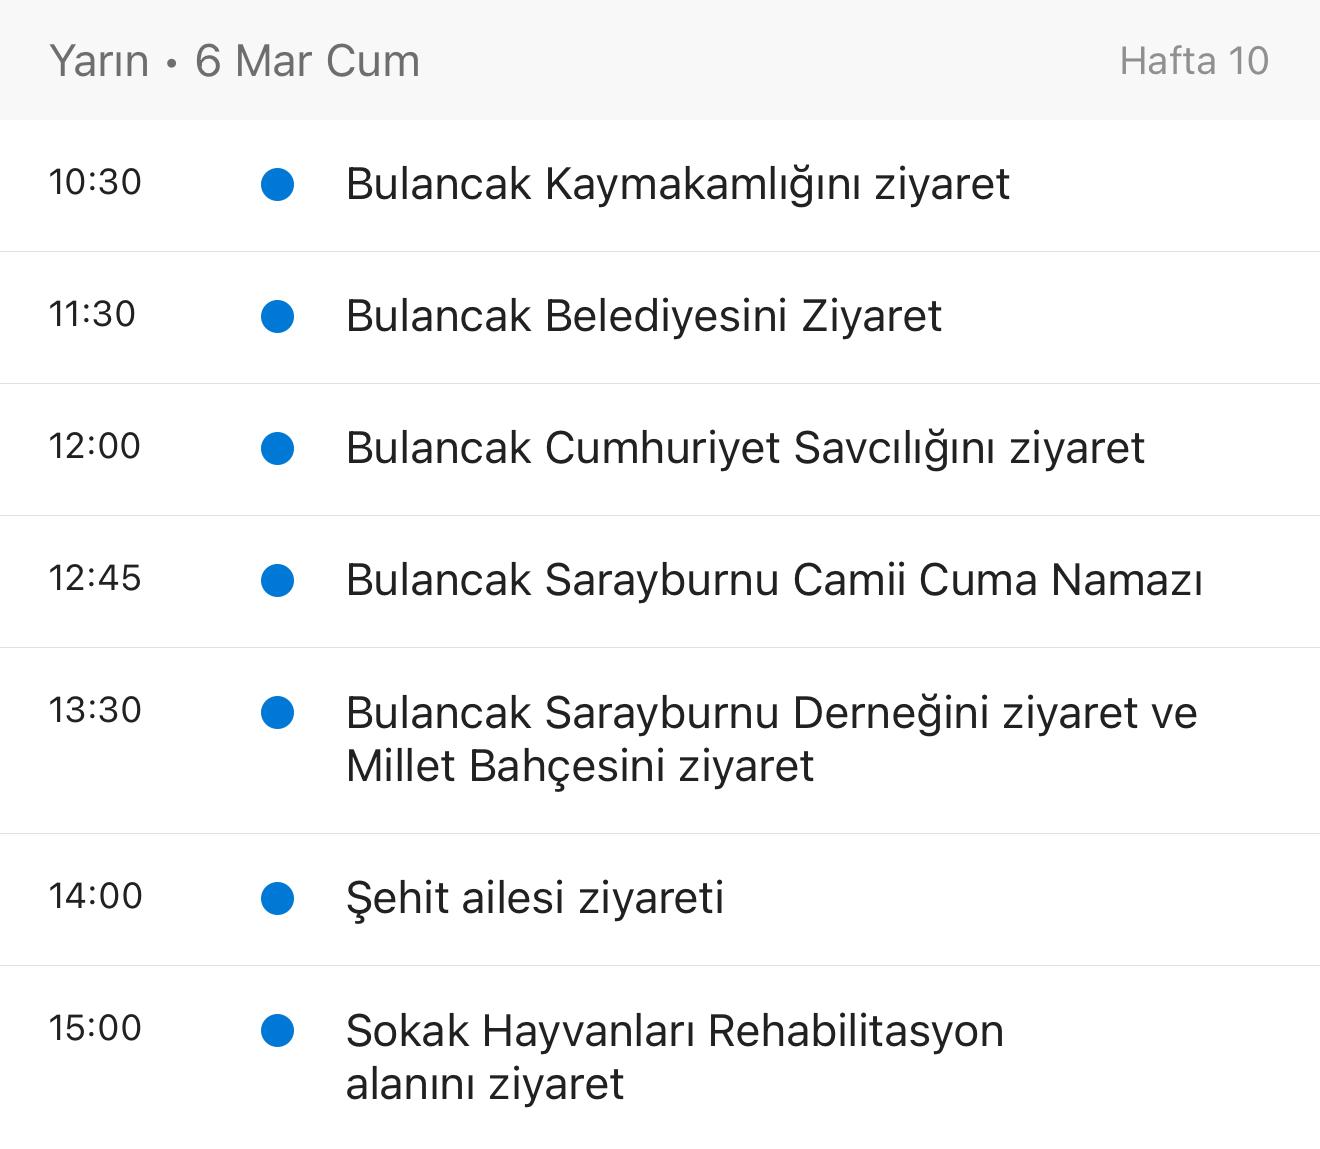
Task: Tap the Yarın 6 Mar Cum date header
Action: click(234, 61)
